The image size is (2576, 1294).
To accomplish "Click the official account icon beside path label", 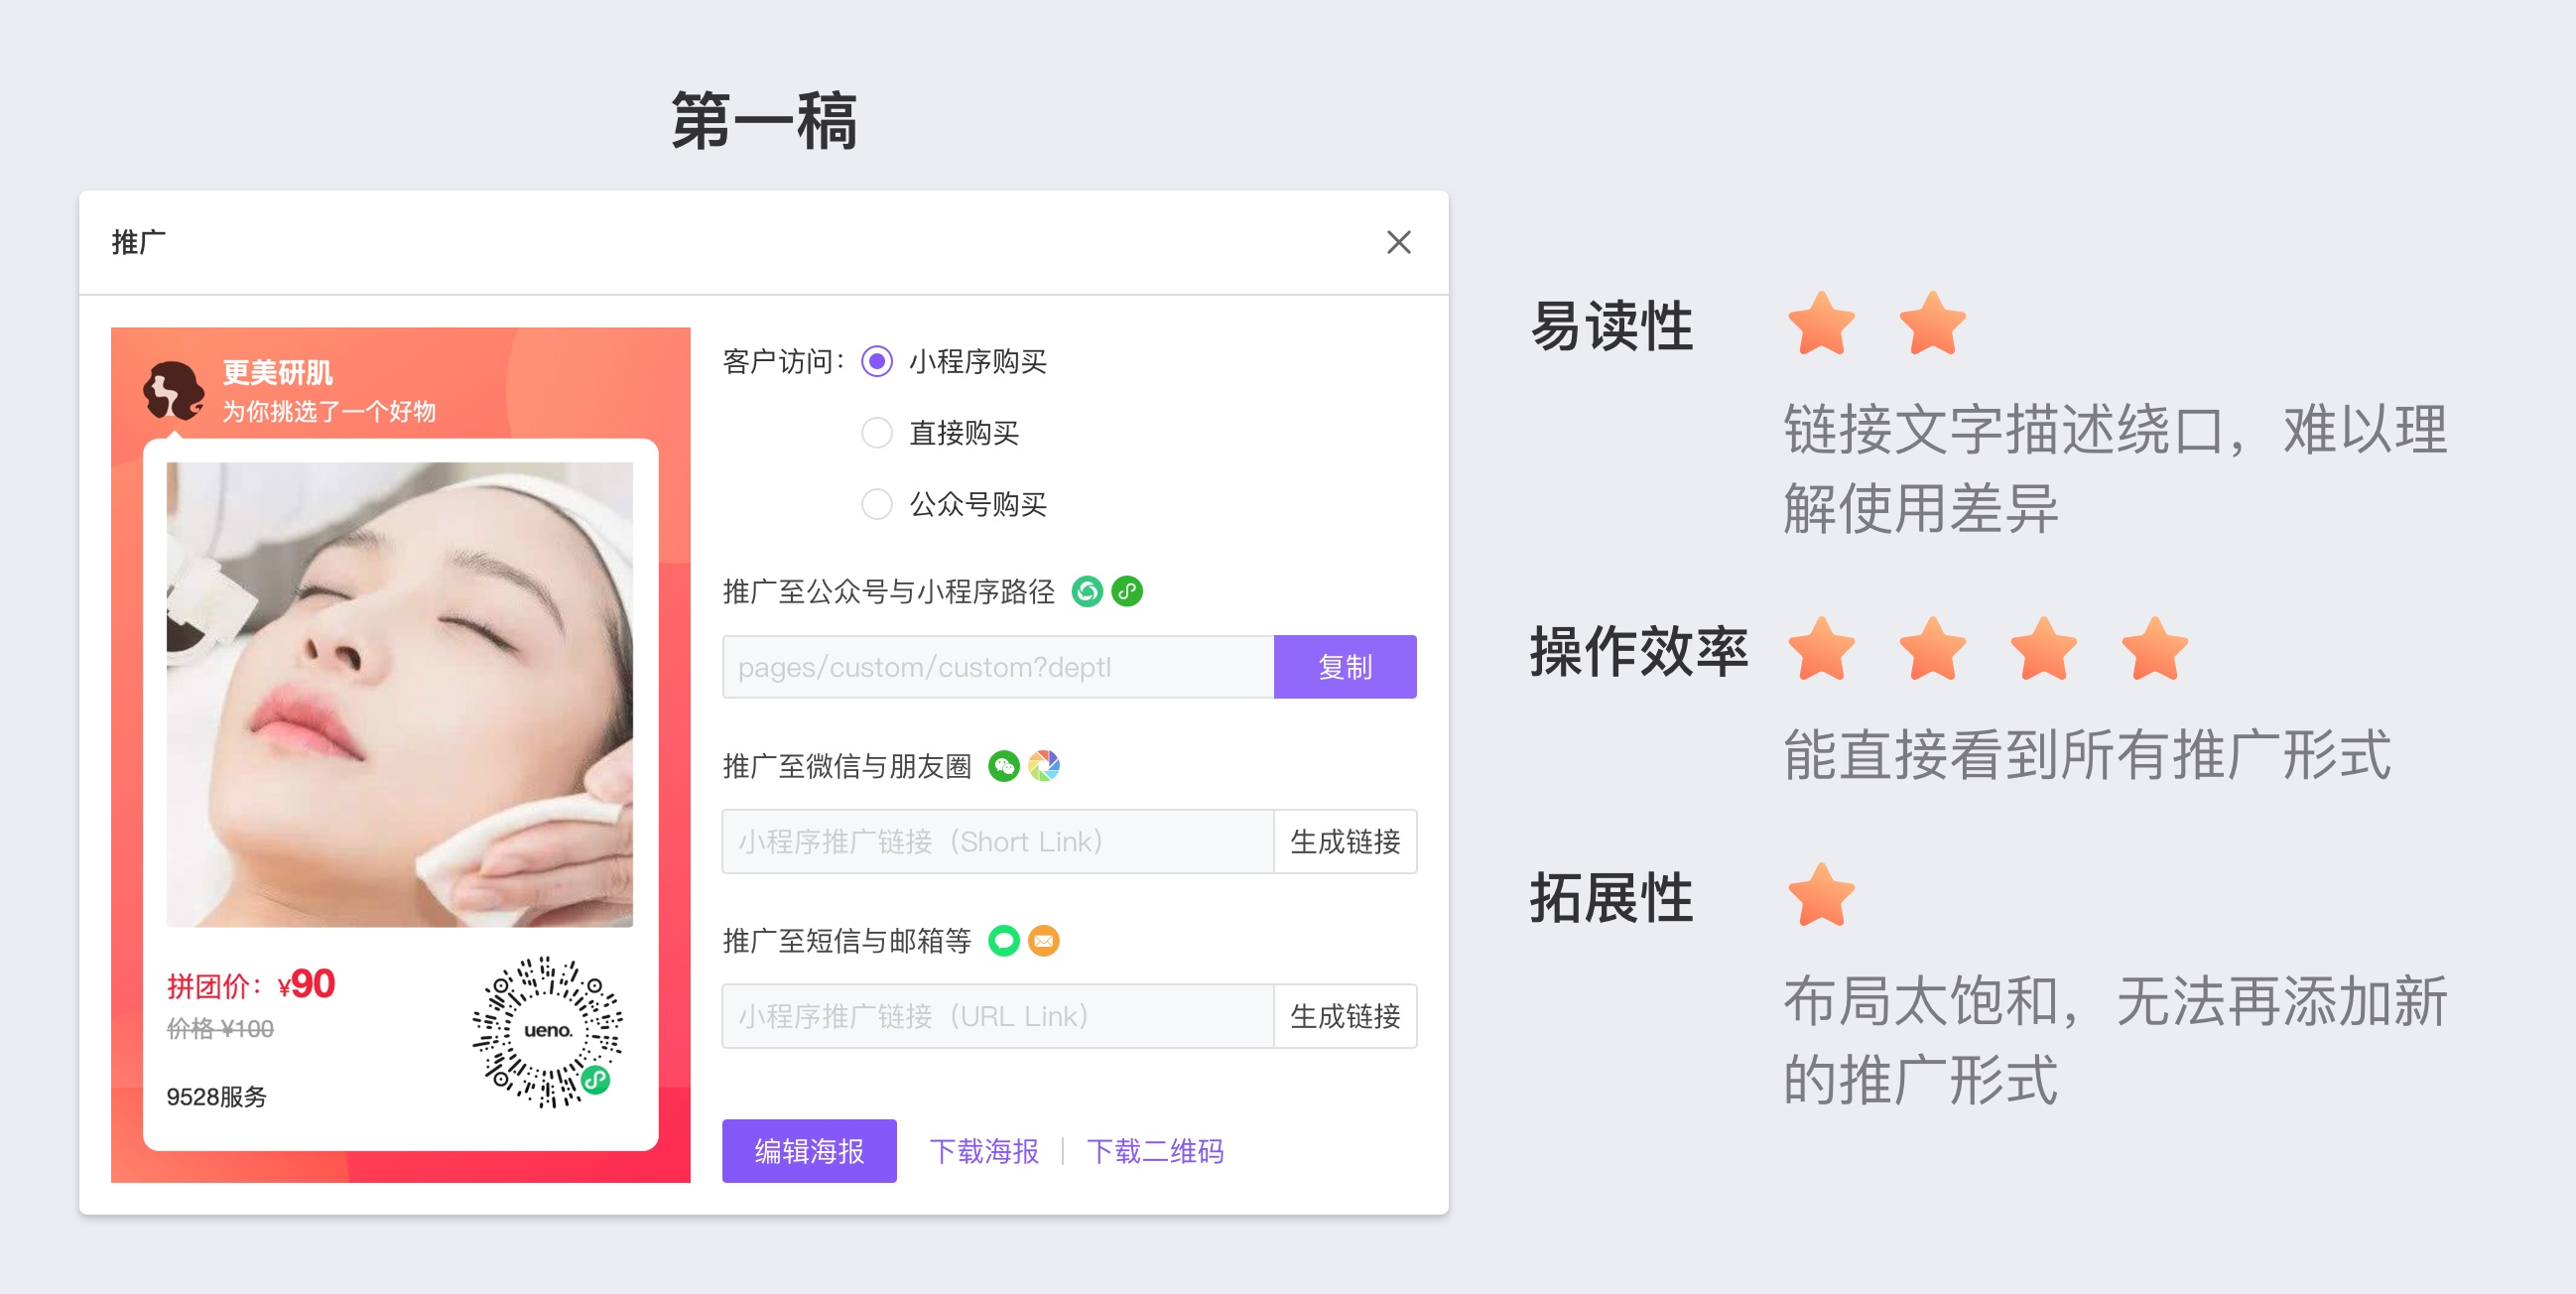I will click(x=1087, y=592).
